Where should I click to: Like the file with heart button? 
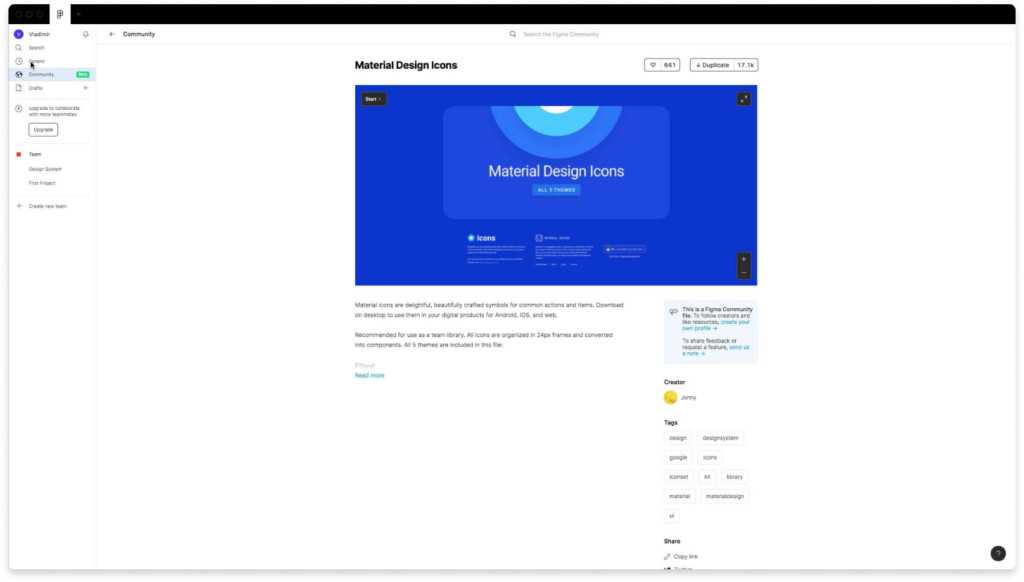662,65
